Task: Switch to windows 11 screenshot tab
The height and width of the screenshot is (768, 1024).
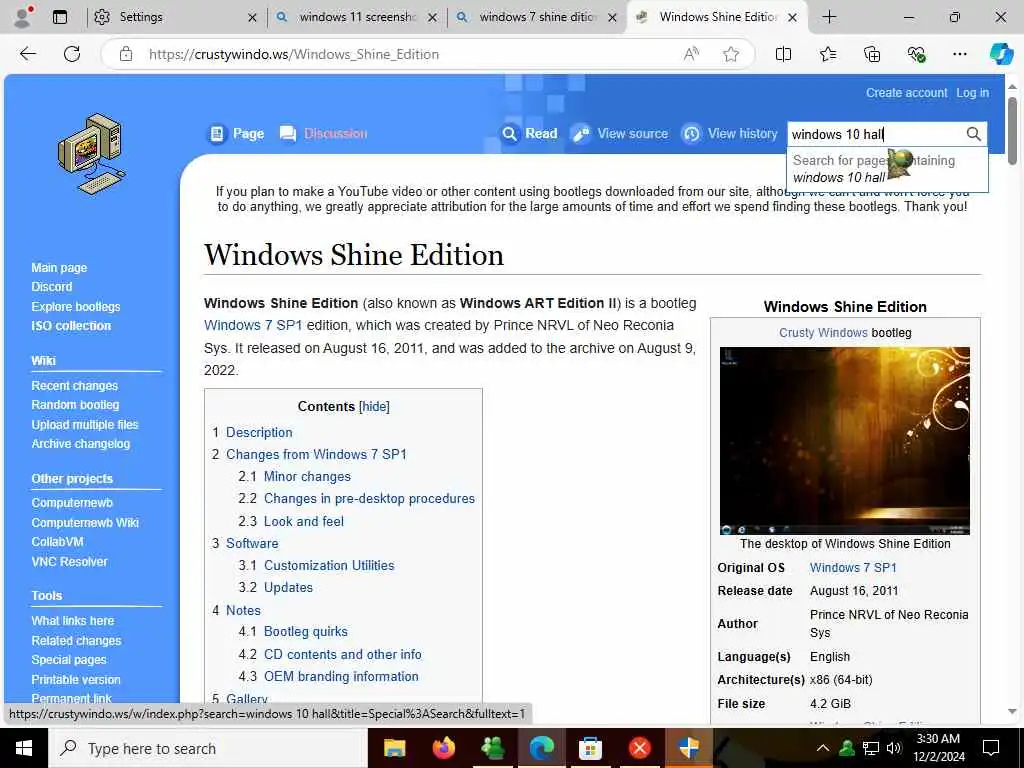Action: point(357,17)
